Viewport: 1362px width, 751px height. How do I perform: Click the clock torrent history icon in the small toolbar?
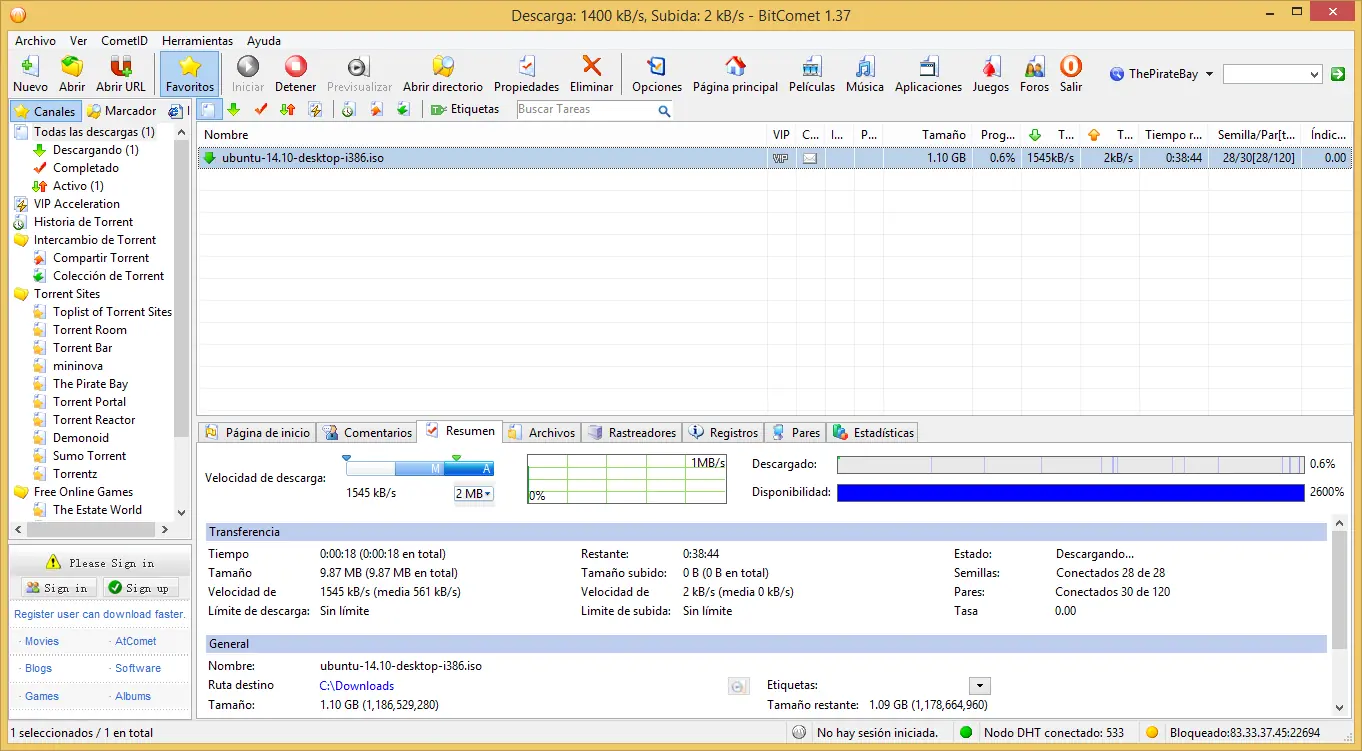(x=348, y=109)
